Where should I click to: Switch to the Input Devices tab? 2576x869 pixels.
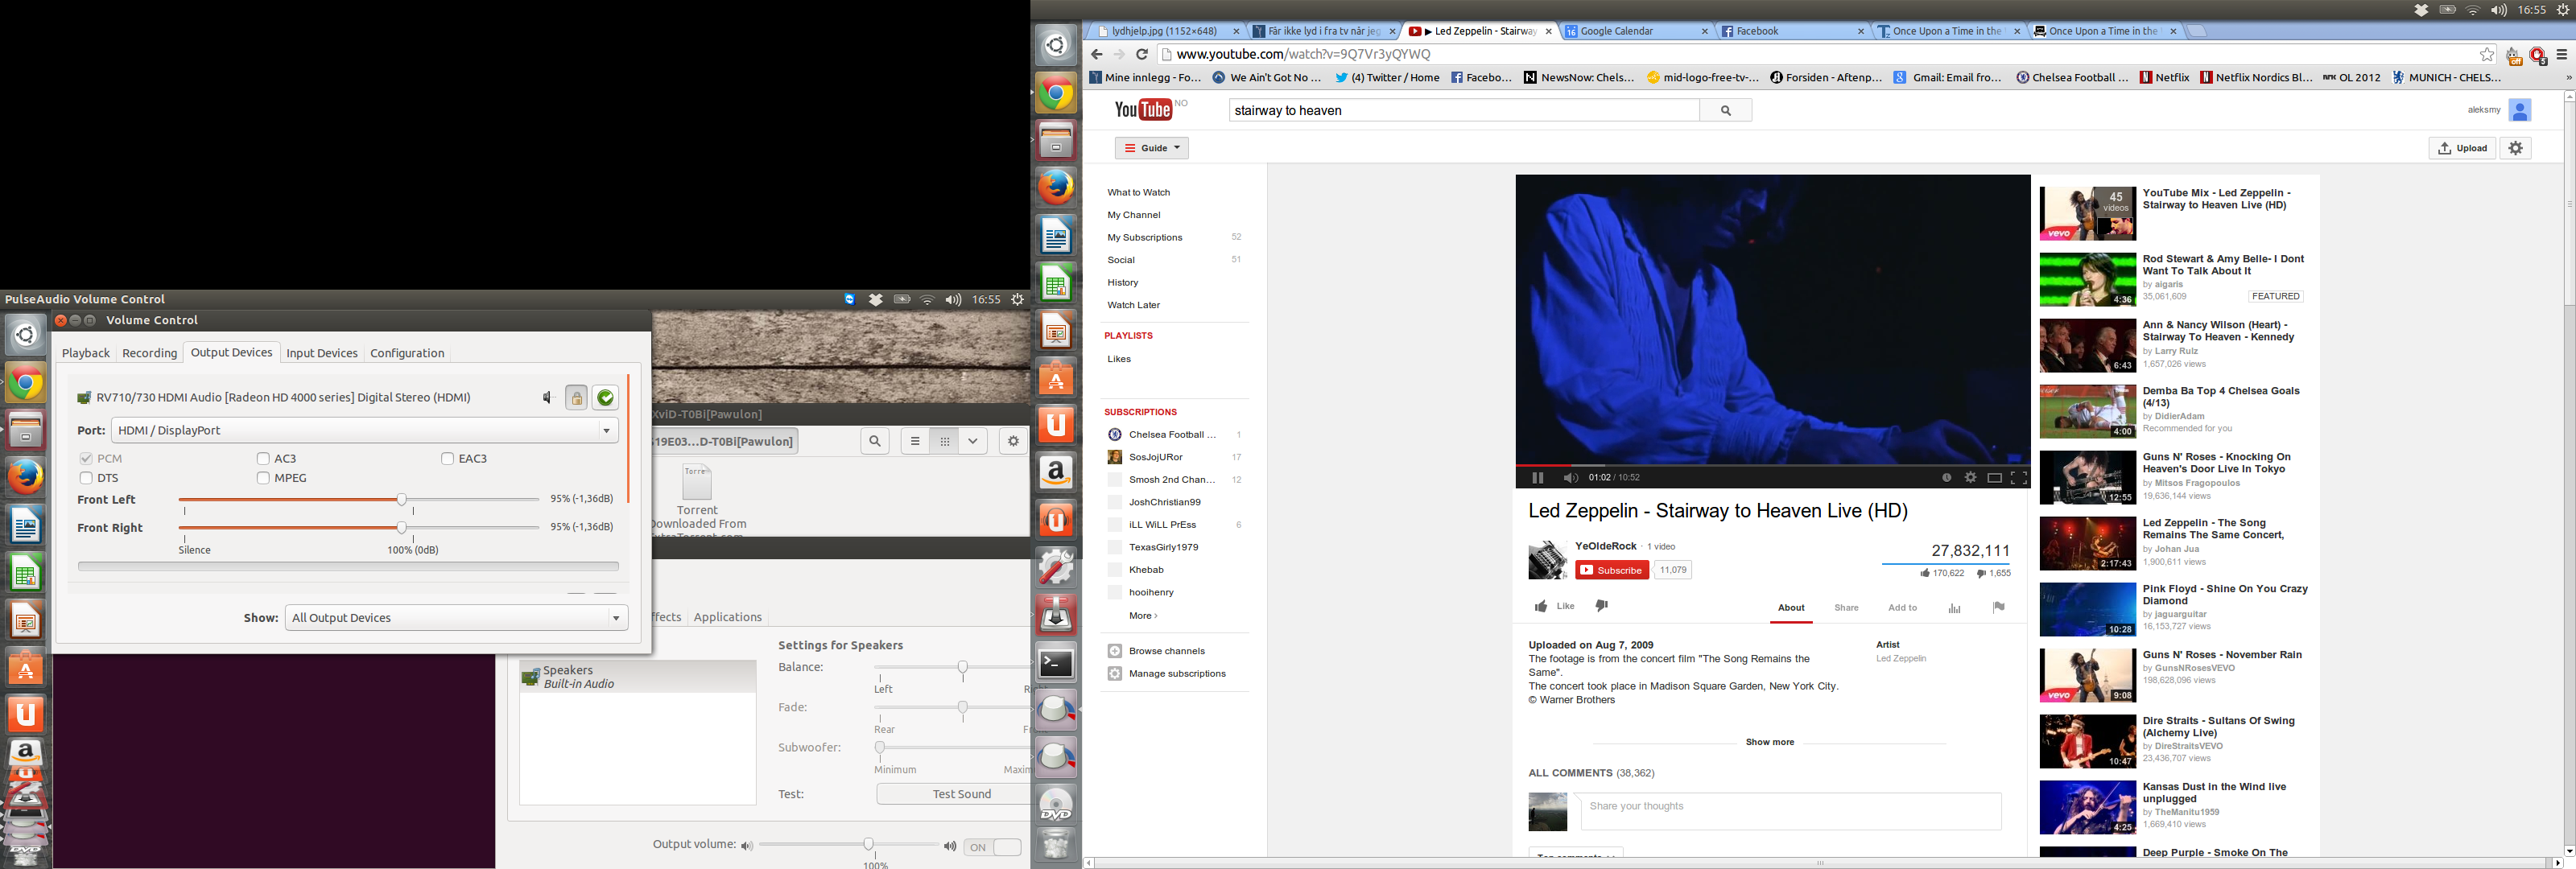(322, 353)
